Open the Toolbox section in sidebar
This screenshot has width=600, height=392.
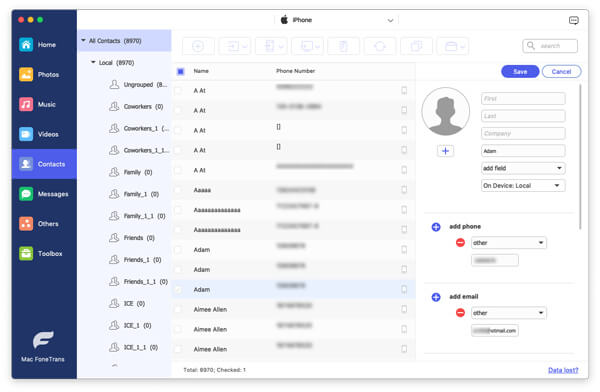(44, 253)
